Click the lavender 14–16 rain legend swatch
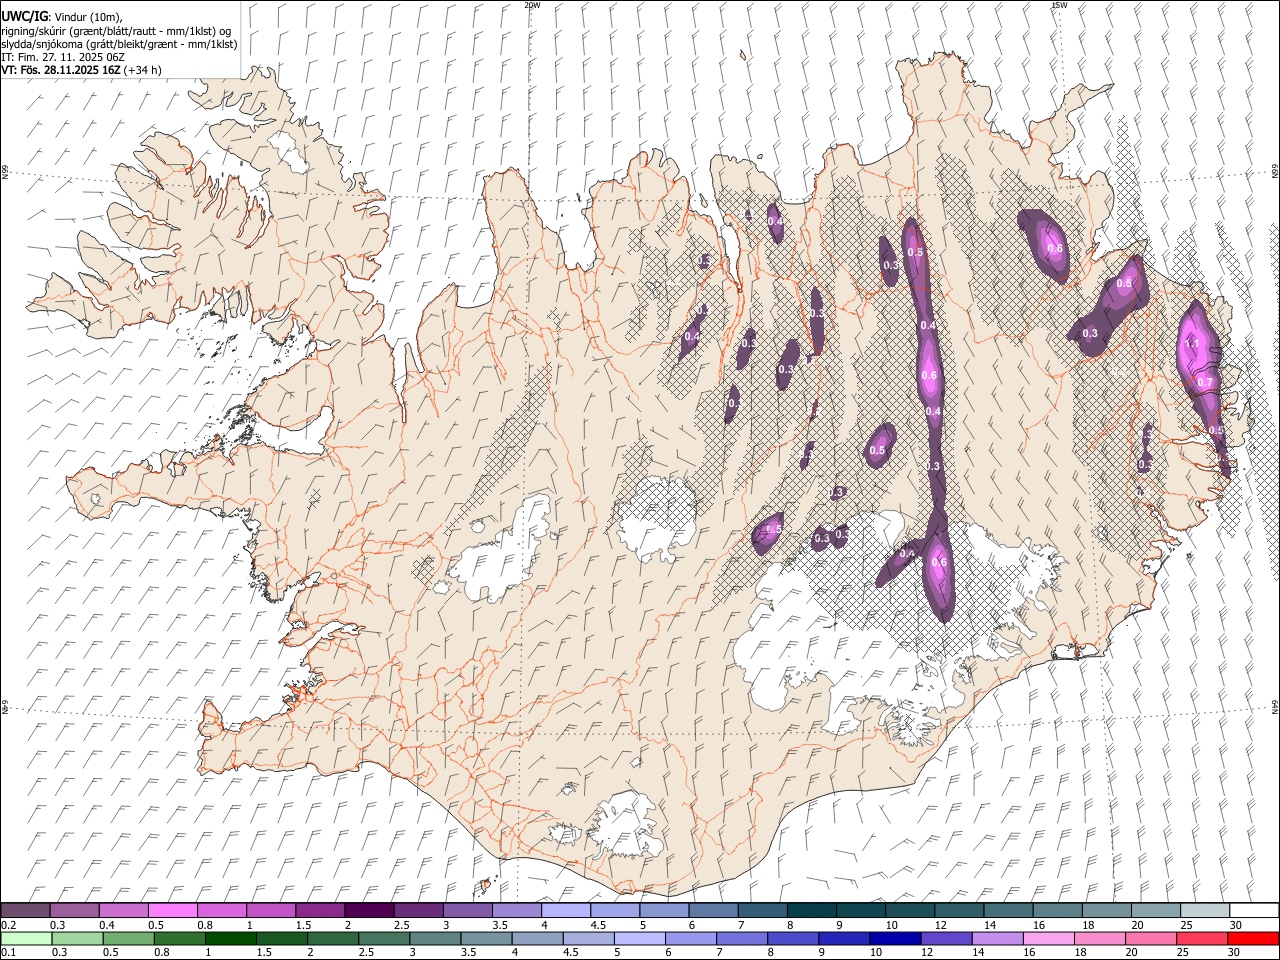The height and width of the screenshot is (960, 1280). [998, 938]
